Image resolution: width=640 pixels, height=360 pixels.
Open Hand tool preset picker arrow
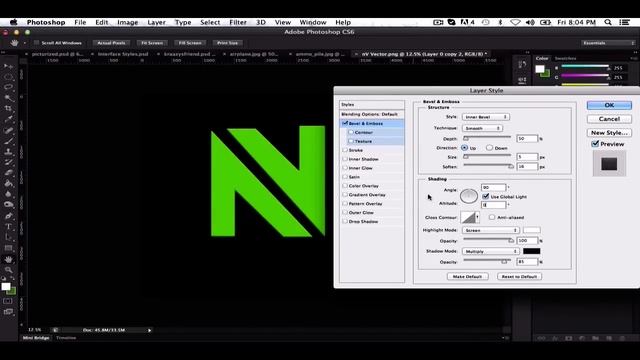(24, 43)
